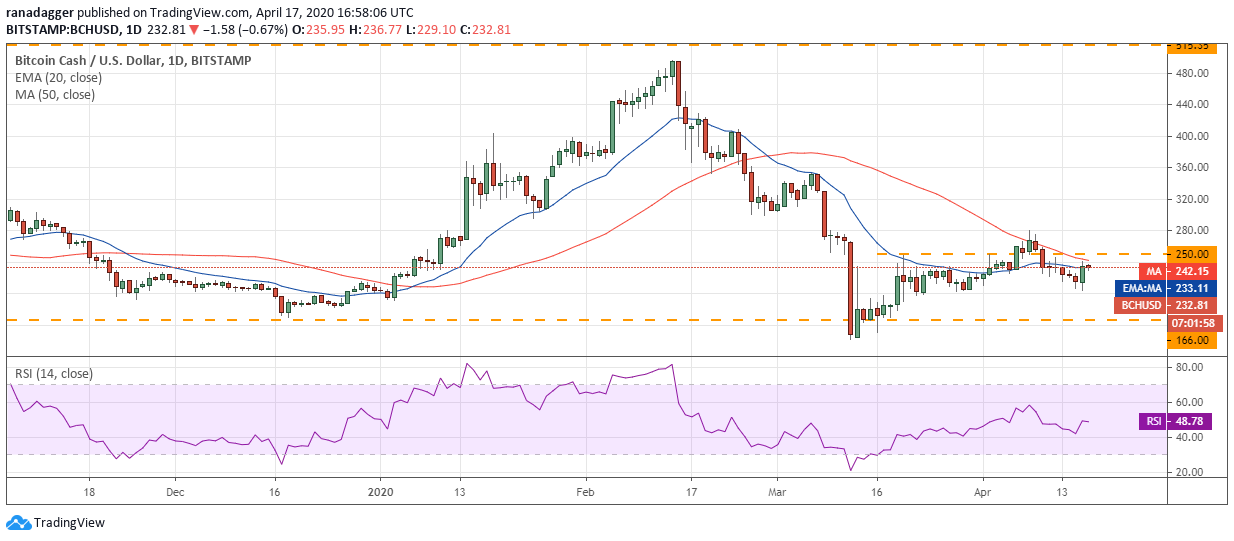Viewport: 1234px width, 541px height.
Task: Click the 'MA (50, close)' indicator legend
Action: click(55, 95)
